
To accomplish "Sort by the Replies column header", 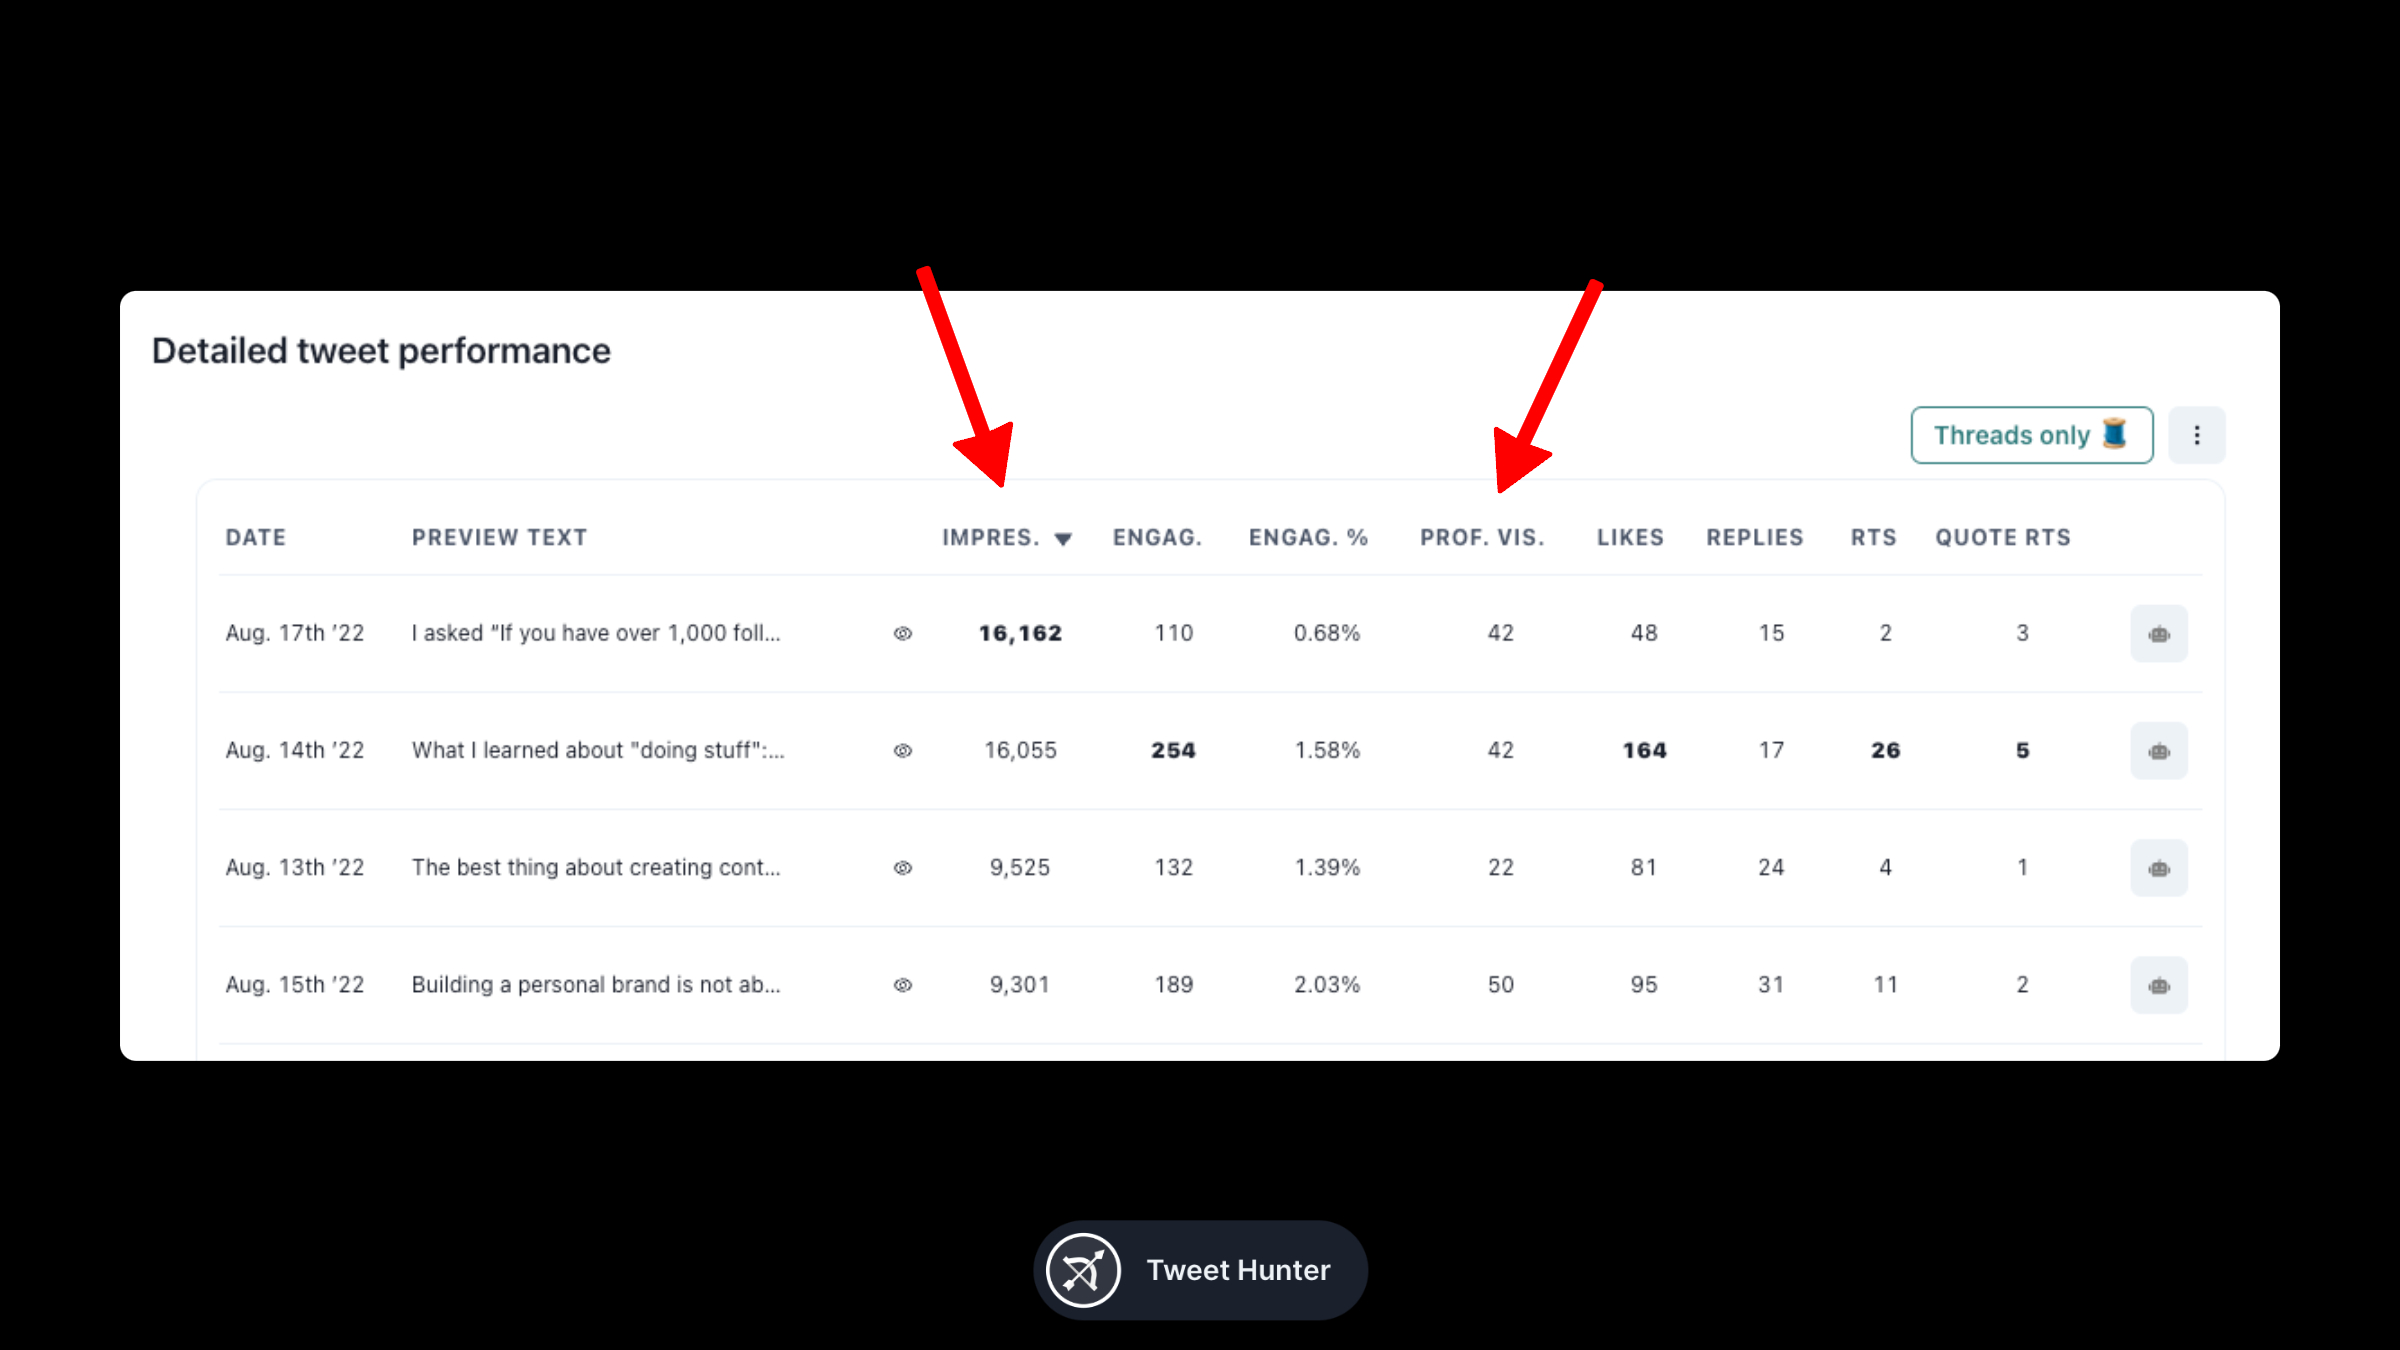I will 1754,538.
